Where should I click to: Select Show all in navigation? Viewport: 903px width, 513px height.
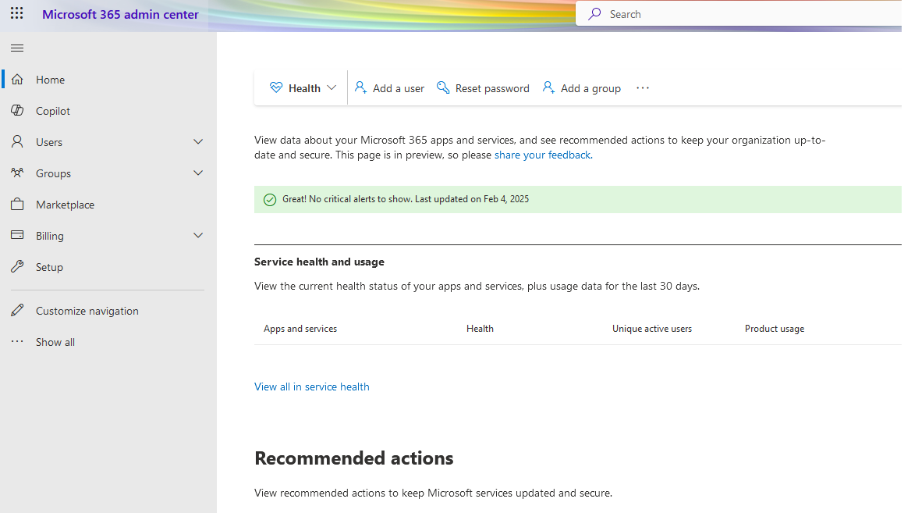[55, 342]
